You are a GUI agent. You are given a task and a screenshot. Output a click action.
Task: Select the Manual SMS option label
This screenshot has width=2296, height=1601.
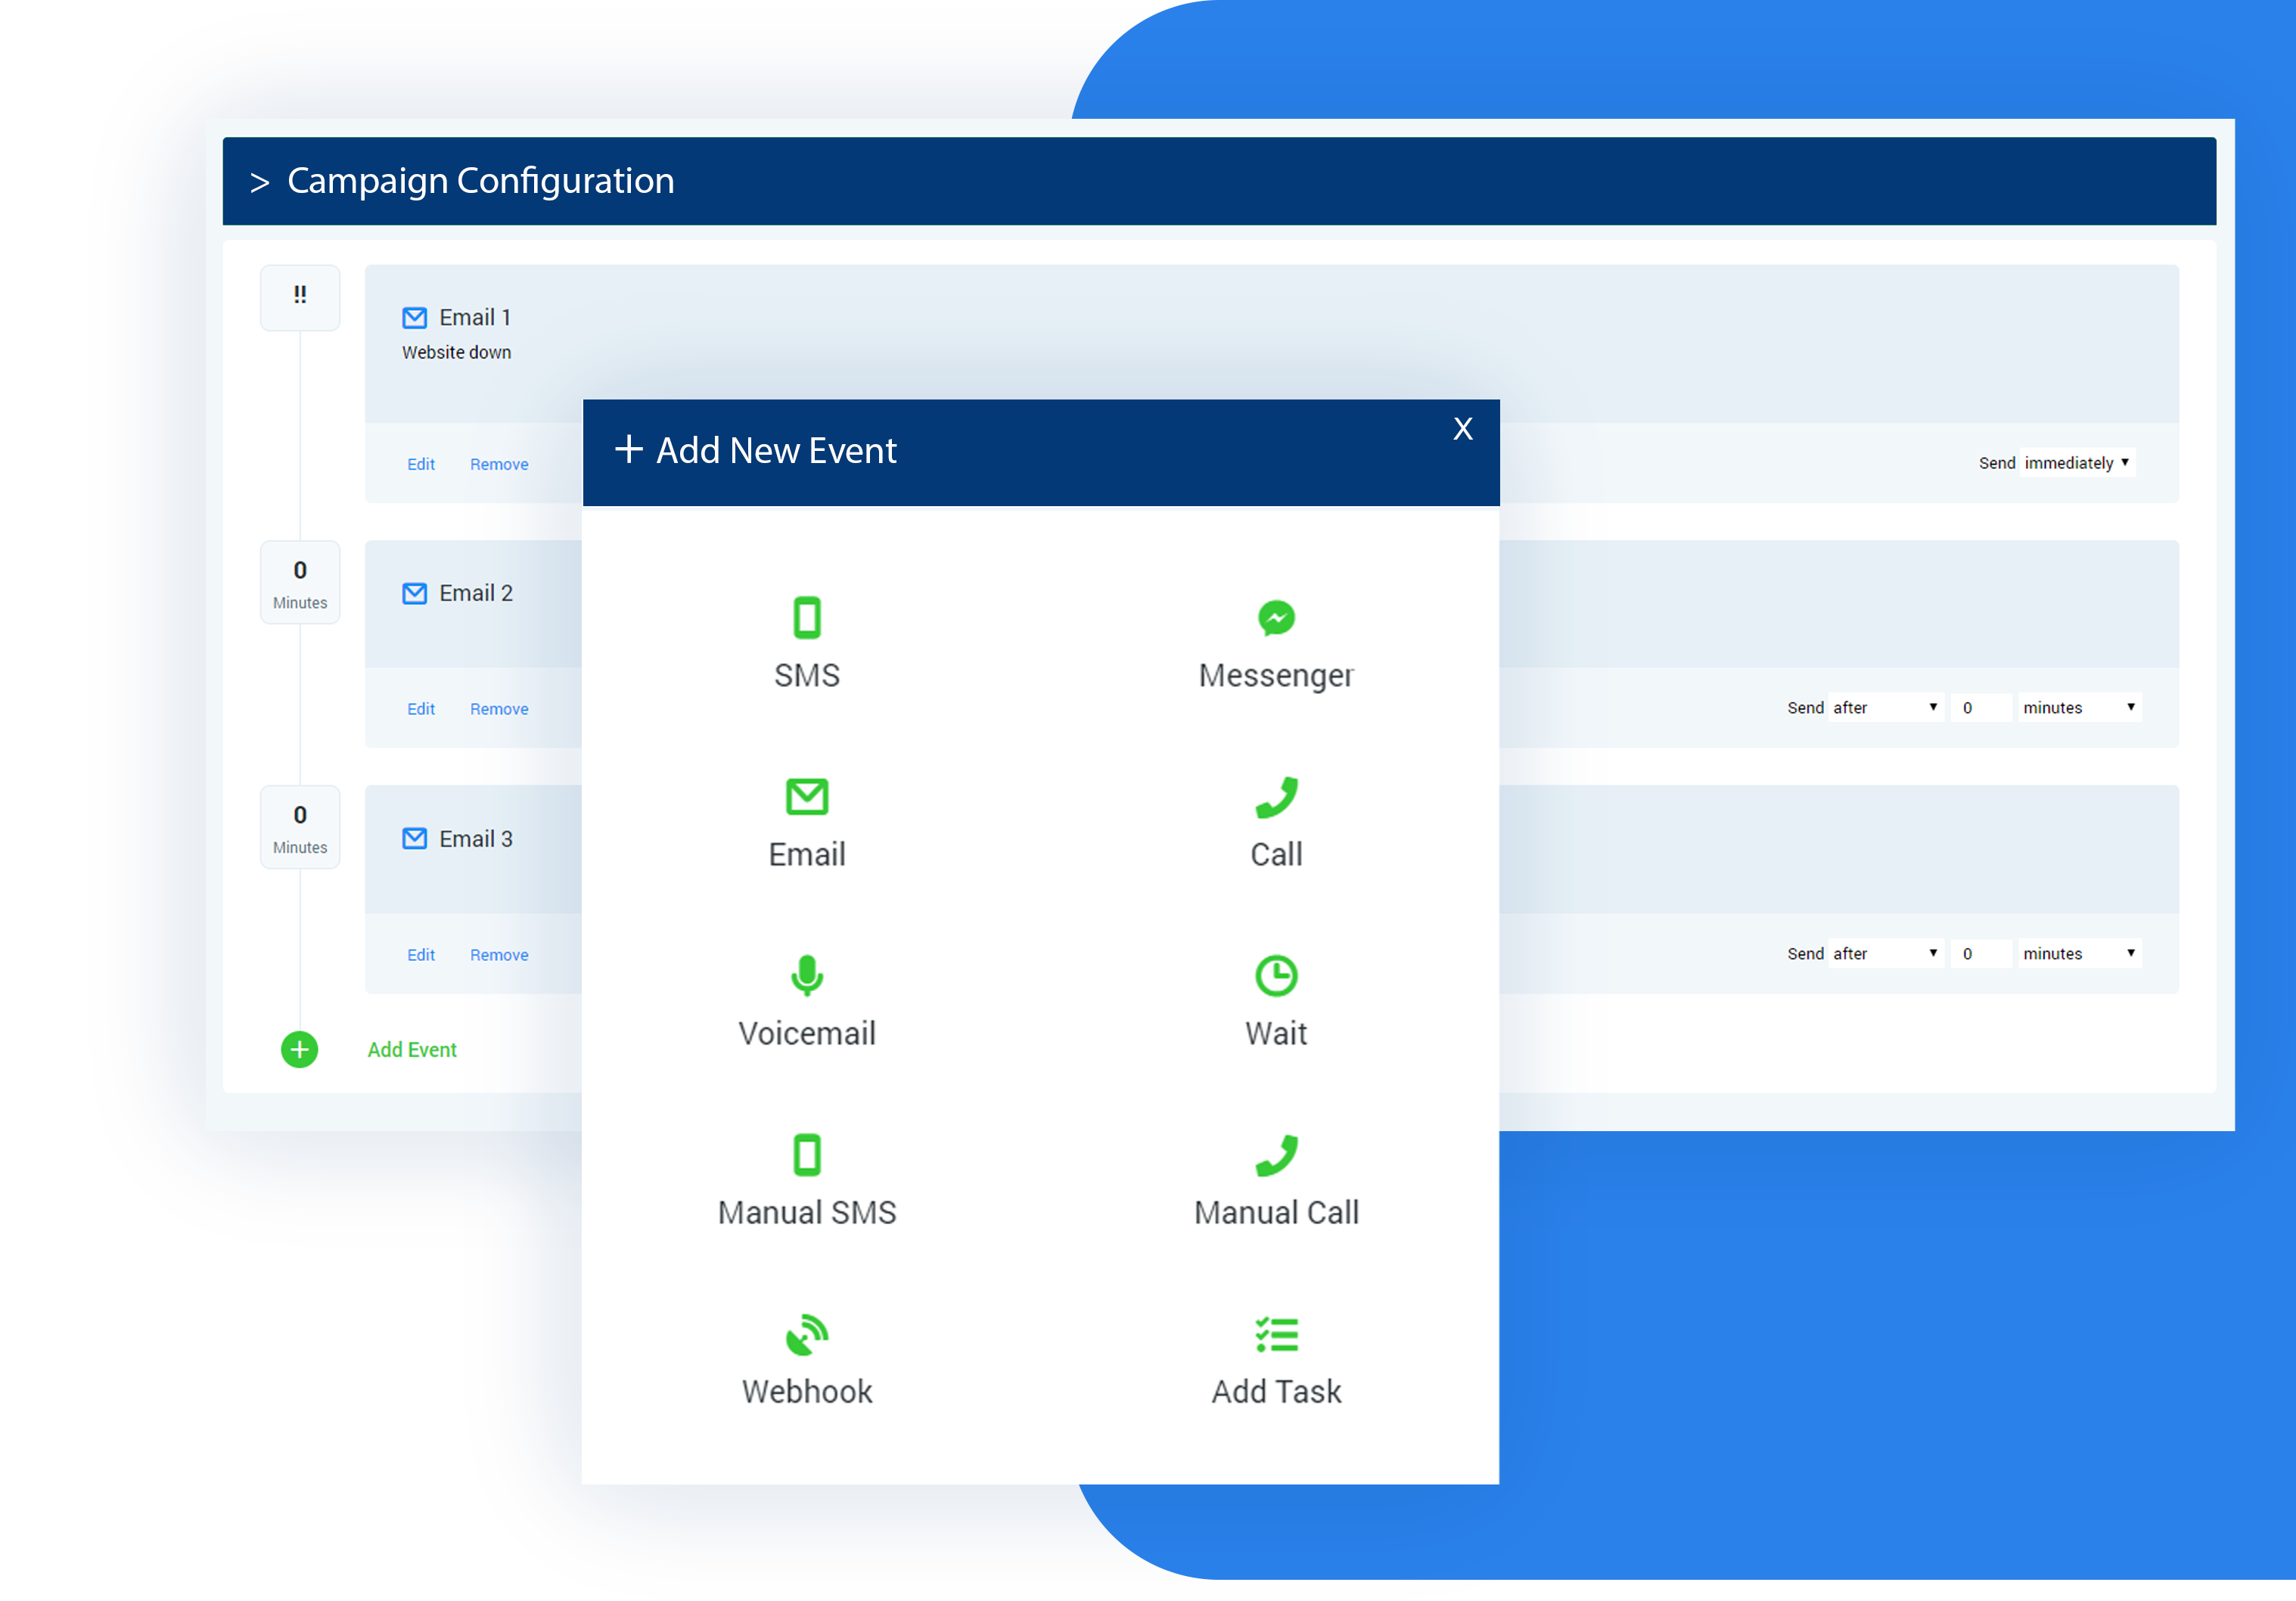coord(806,1212)
